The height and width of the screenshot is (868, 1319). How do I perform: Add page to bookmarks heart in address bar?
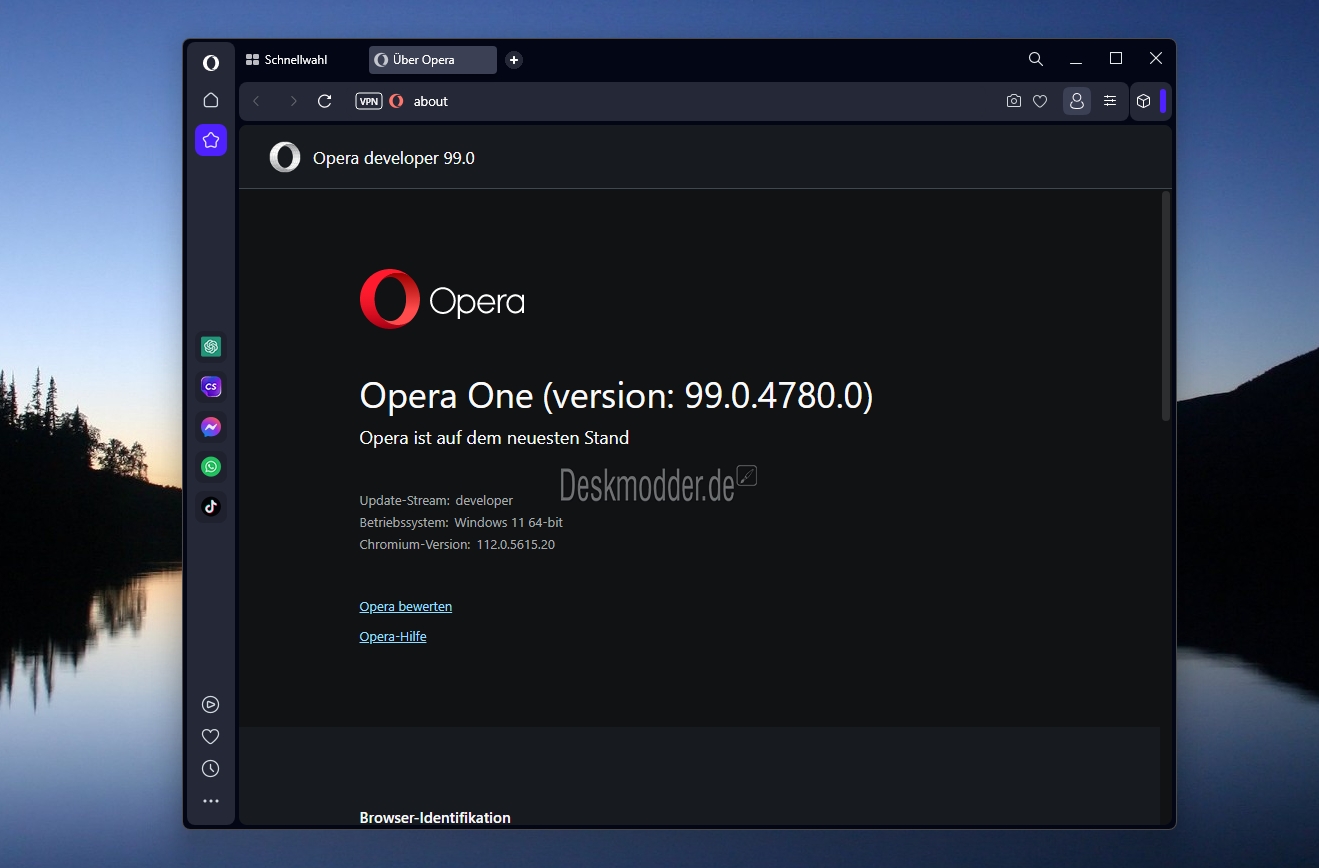(1040, 101)
